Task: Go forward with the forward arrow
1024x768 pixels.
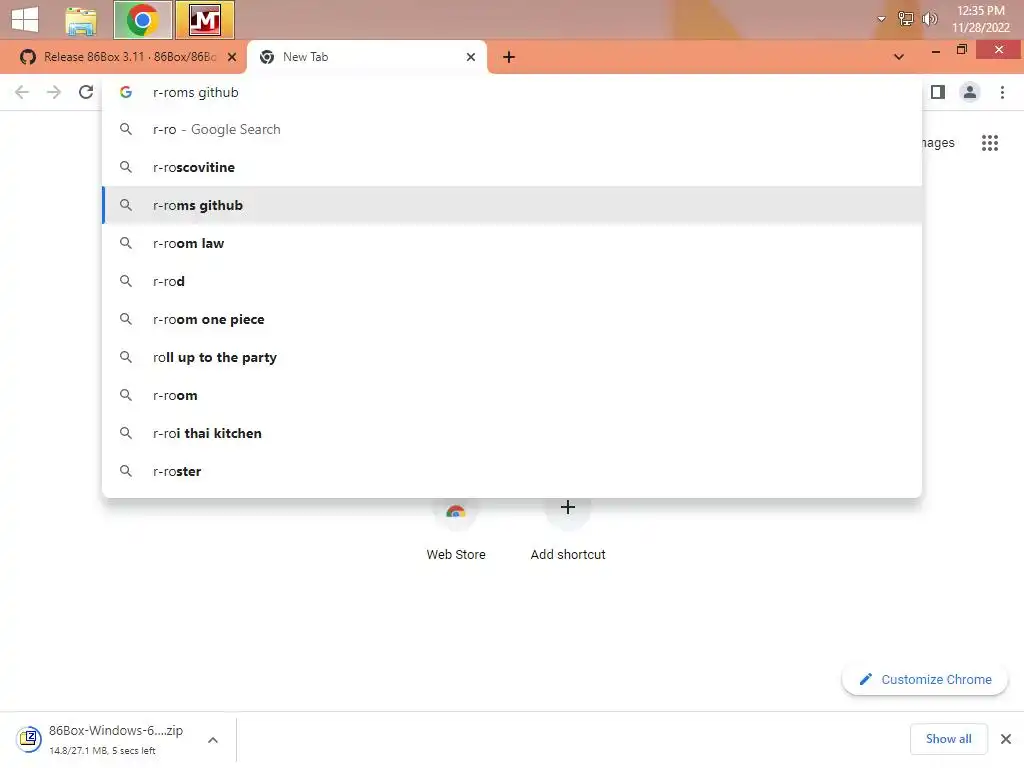Action: tap(54, 92)
